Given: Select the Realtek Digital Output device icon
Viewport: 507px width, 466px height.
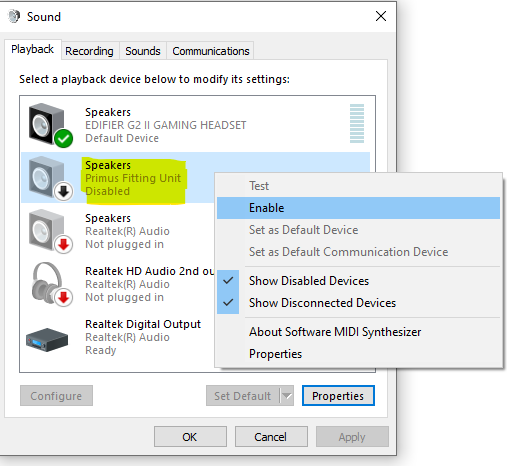Looking at the screenshot, I should (47, 339).
